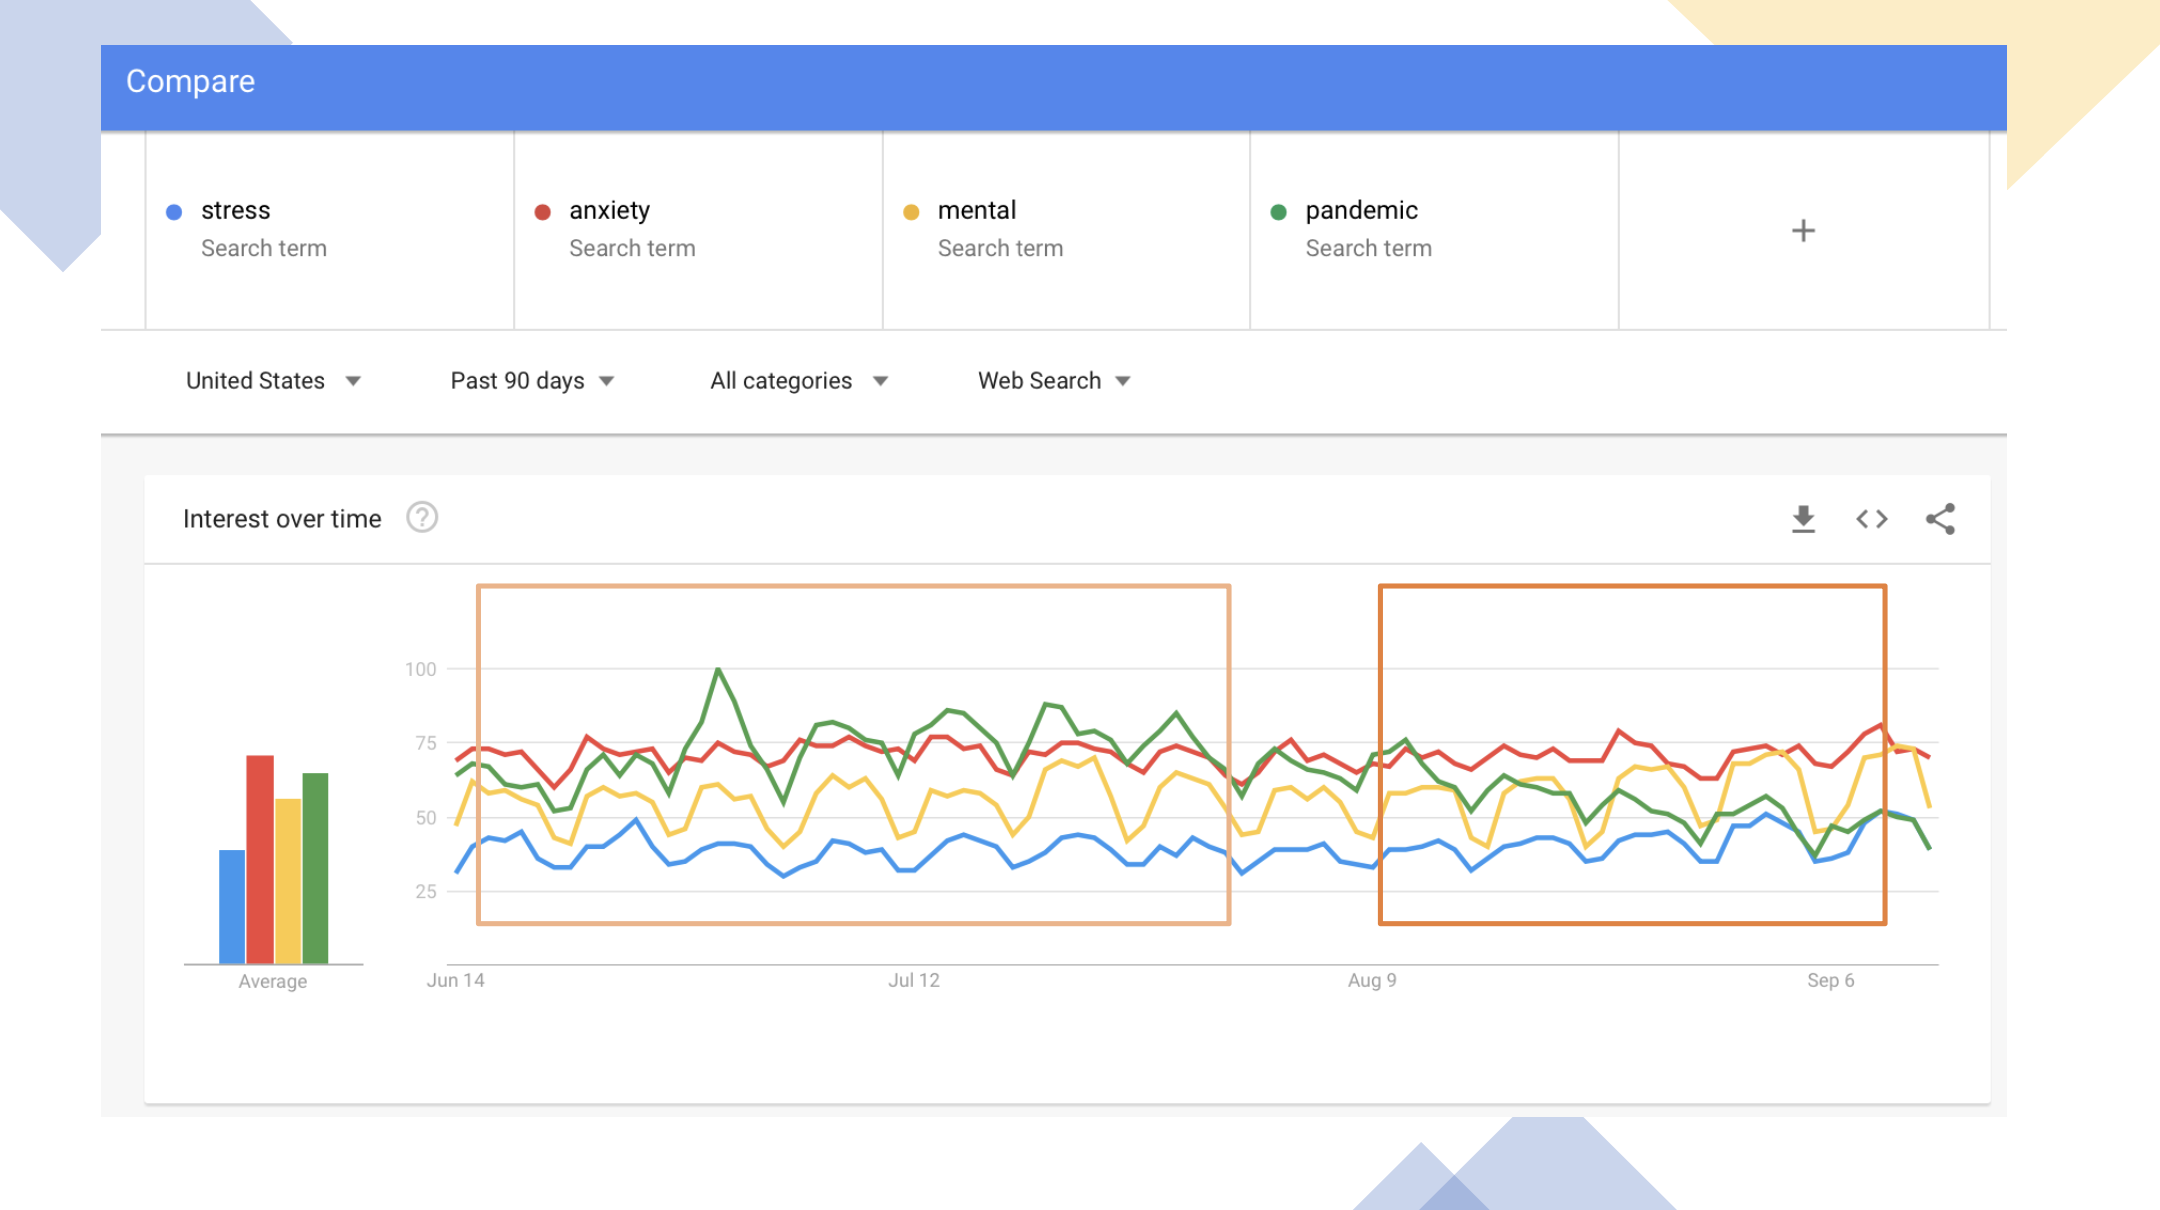
Task: Click the green dot beside pandemic
Action: pyautogui.click(x=1278, y=212)
